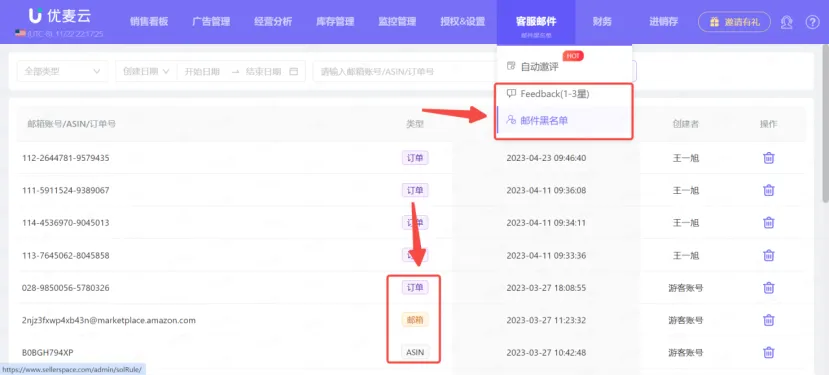Screen dimensions: 830x376
Task: Click the 订单 tag in 112-2644781-9579435 row
Action: (415, 158)
